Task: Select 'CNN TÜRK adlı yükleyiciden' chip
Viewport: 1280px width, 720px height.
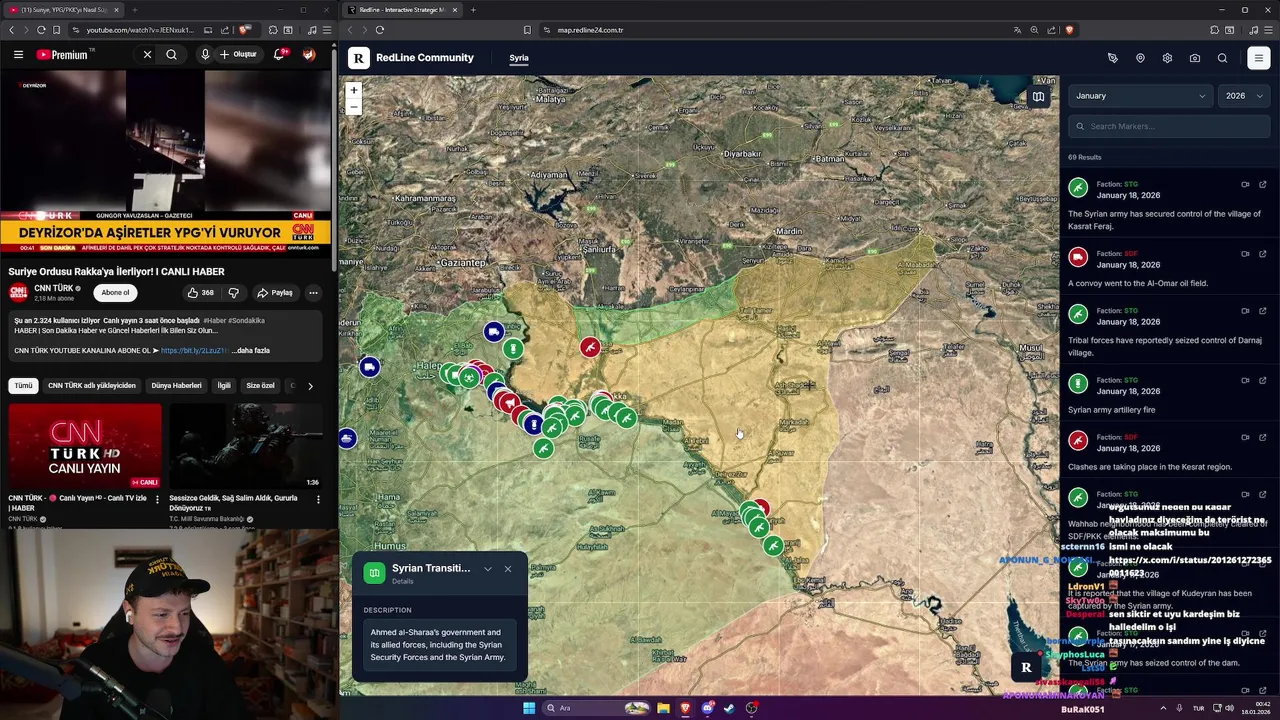Action: 92,385
